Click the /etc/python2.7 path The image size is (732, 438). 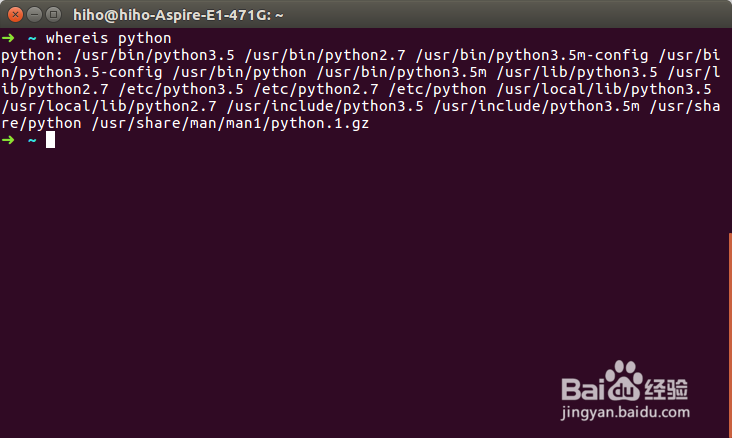point(319,89)
